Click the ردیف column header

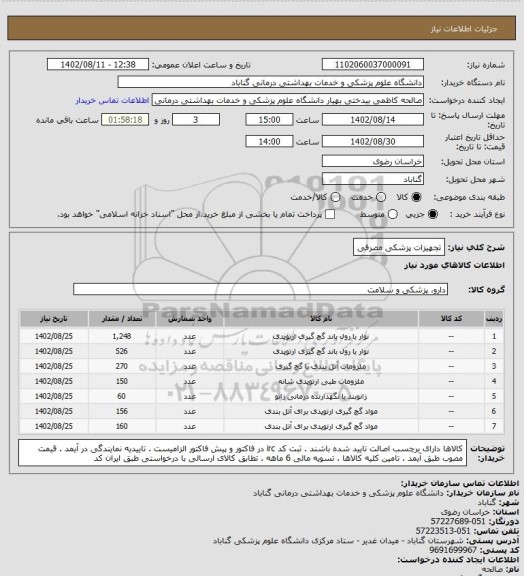pyautogui.click(x=494, y=319)
